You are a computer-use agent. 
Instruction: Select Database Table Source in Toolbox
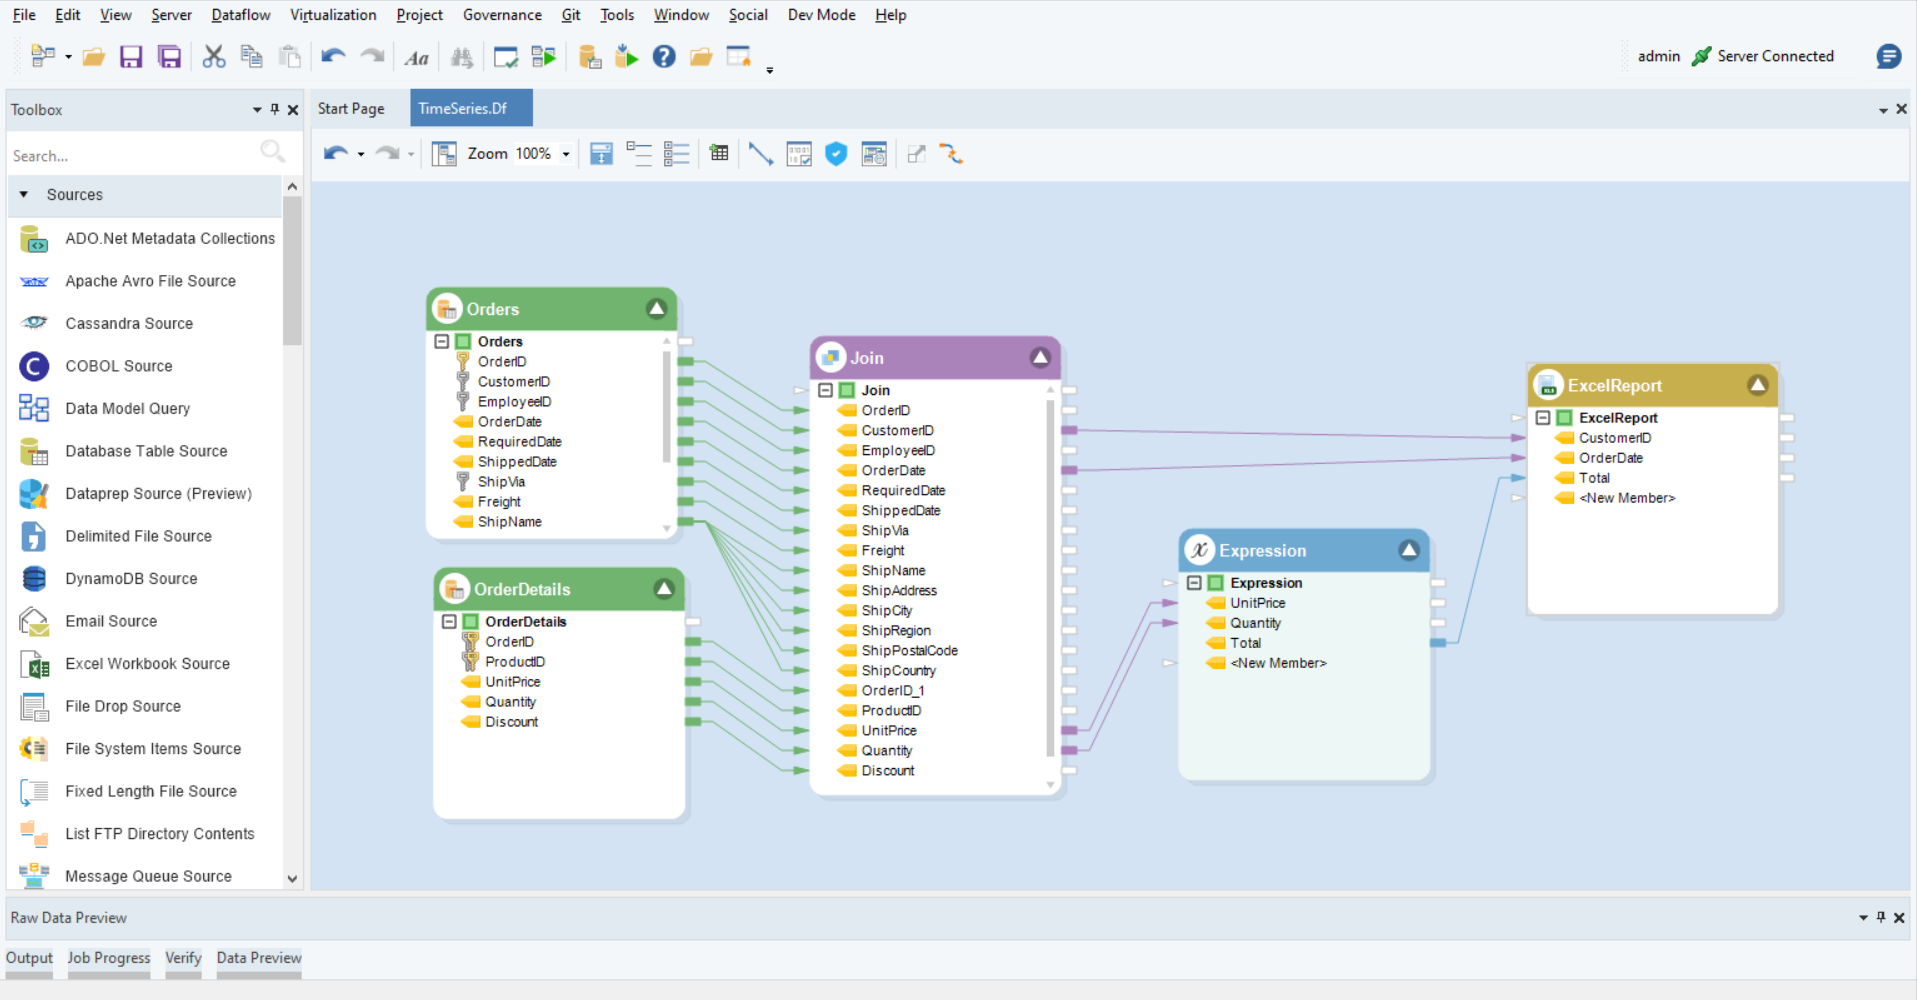pyautogui.click(x=146, y=451)
